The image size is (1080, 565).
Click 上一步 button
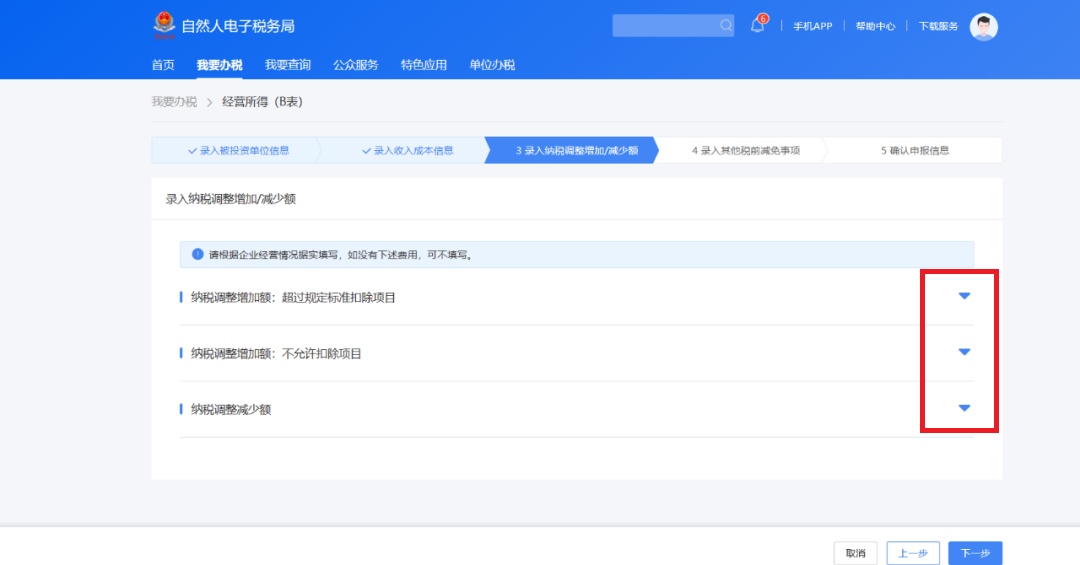pyautogui.click(x=913, y=553)
